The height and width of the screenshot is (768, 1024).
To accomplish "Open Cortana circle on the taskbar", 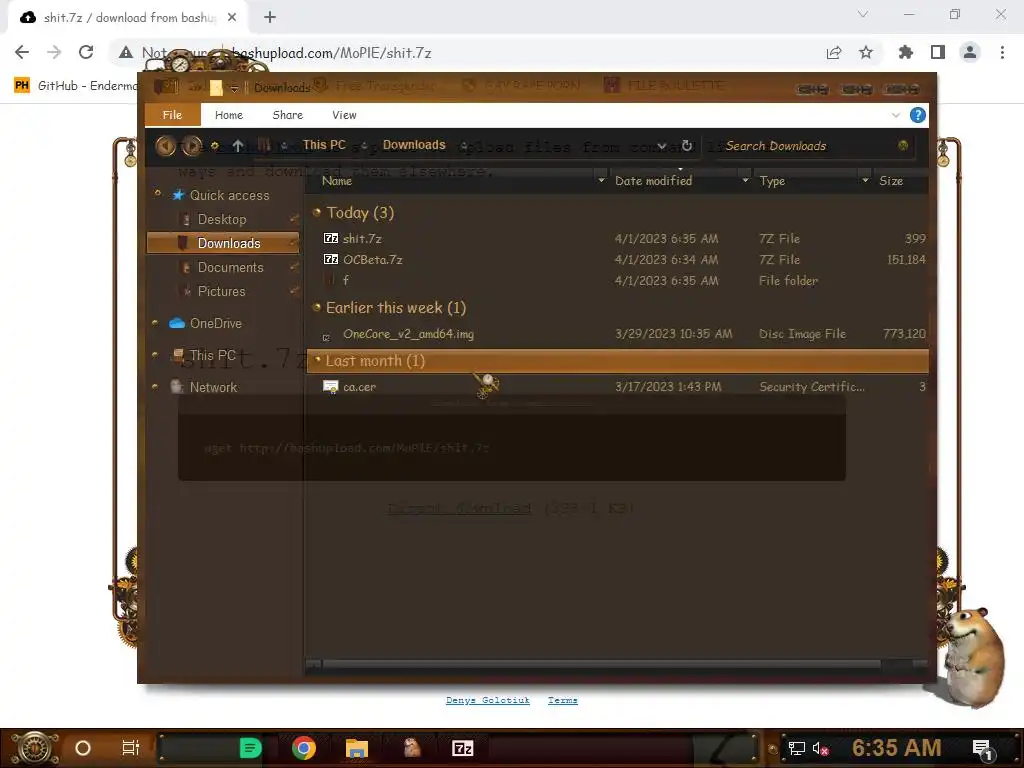I will click(83, 748).
